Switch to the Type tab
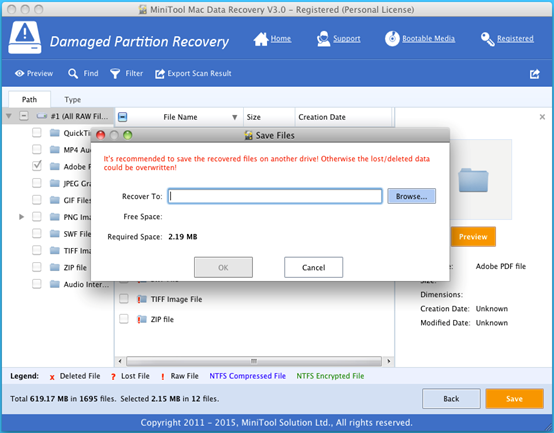 (x=72, y=100)
